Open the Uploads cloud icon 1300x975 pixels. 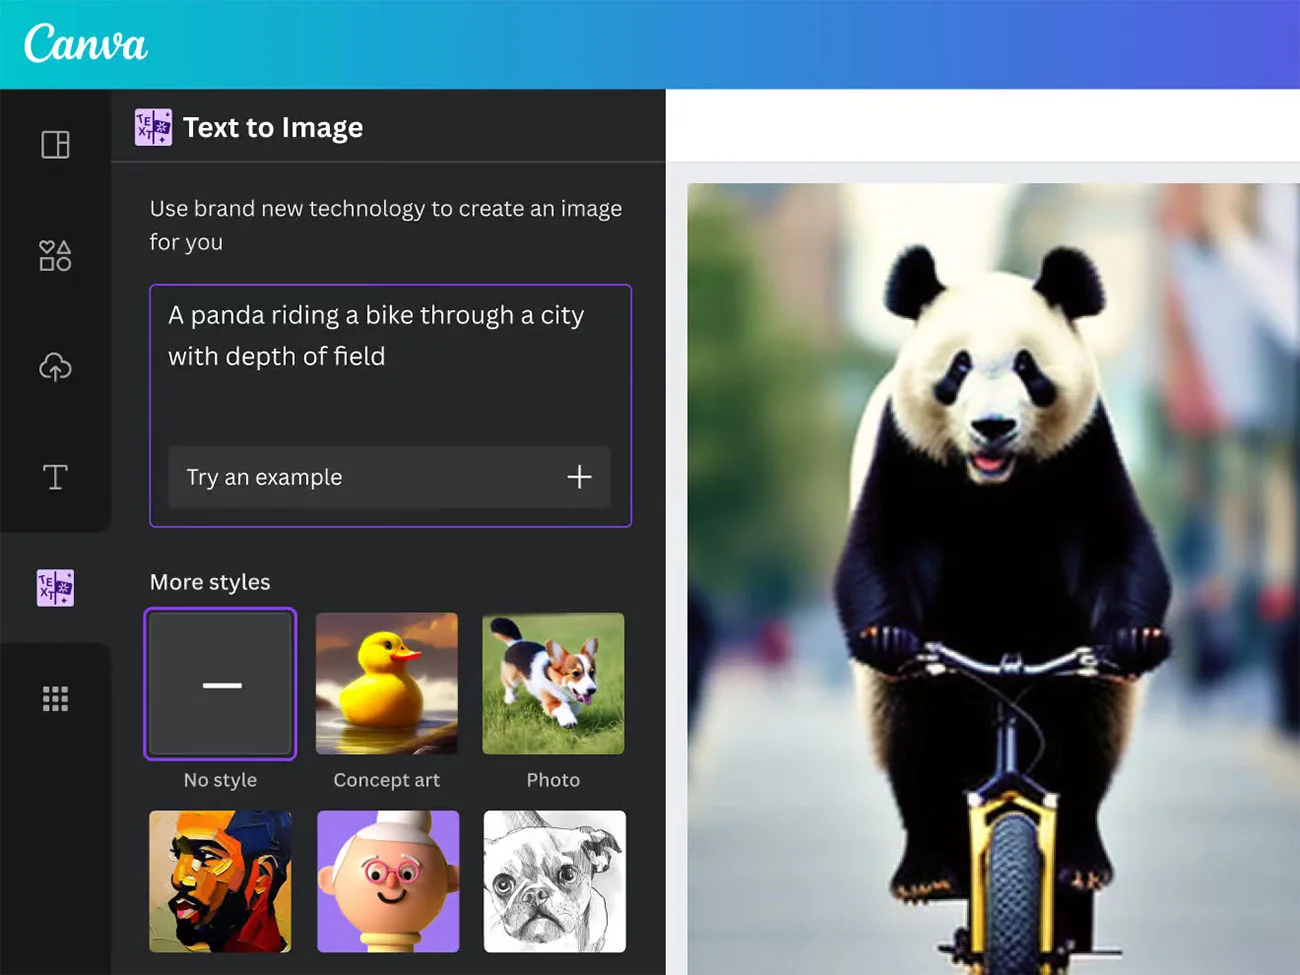point(55,367)
